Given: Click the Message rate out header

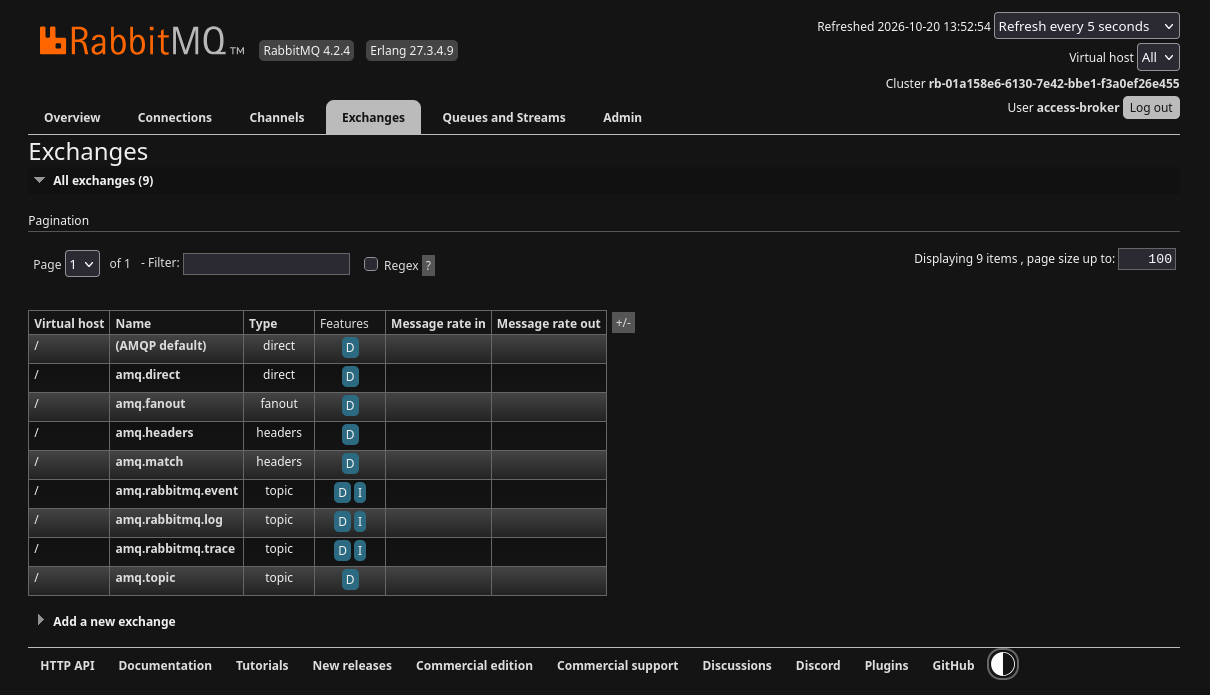Looking at the screenshot, I should click(x=549, y=323).
